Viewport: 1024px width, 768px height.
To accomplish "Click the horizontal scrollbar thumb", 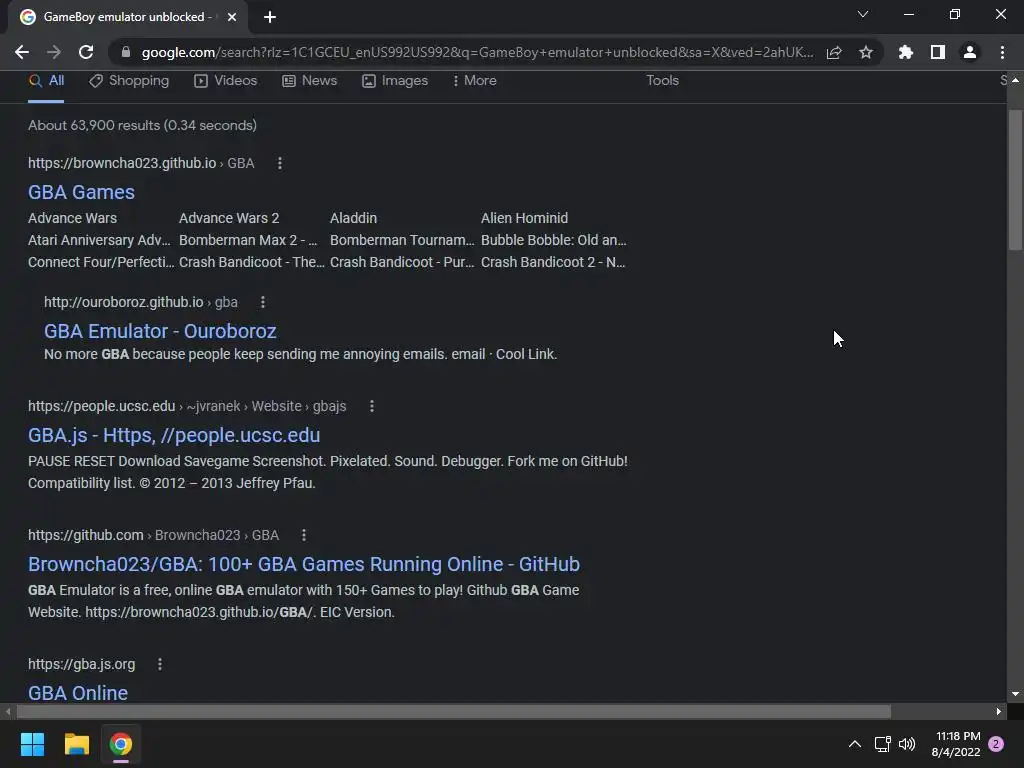I will point(453,711).
